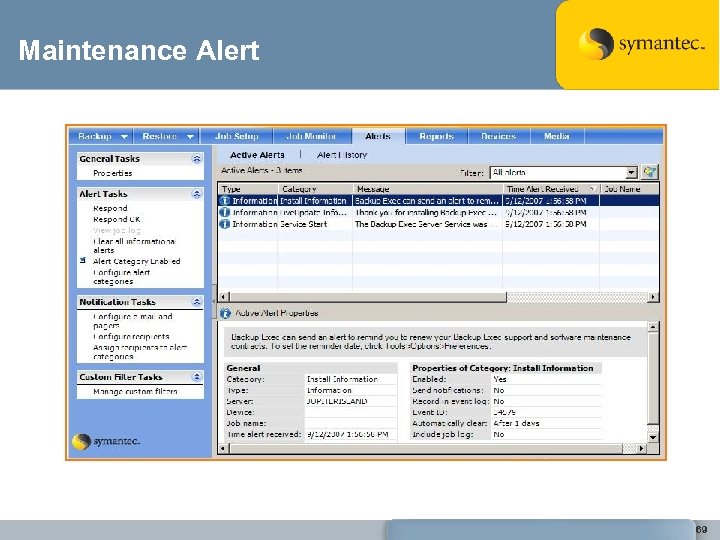Click the Active Alert Properties info icon
Viewport: 720px width, 540px height.
coord(225,313)
